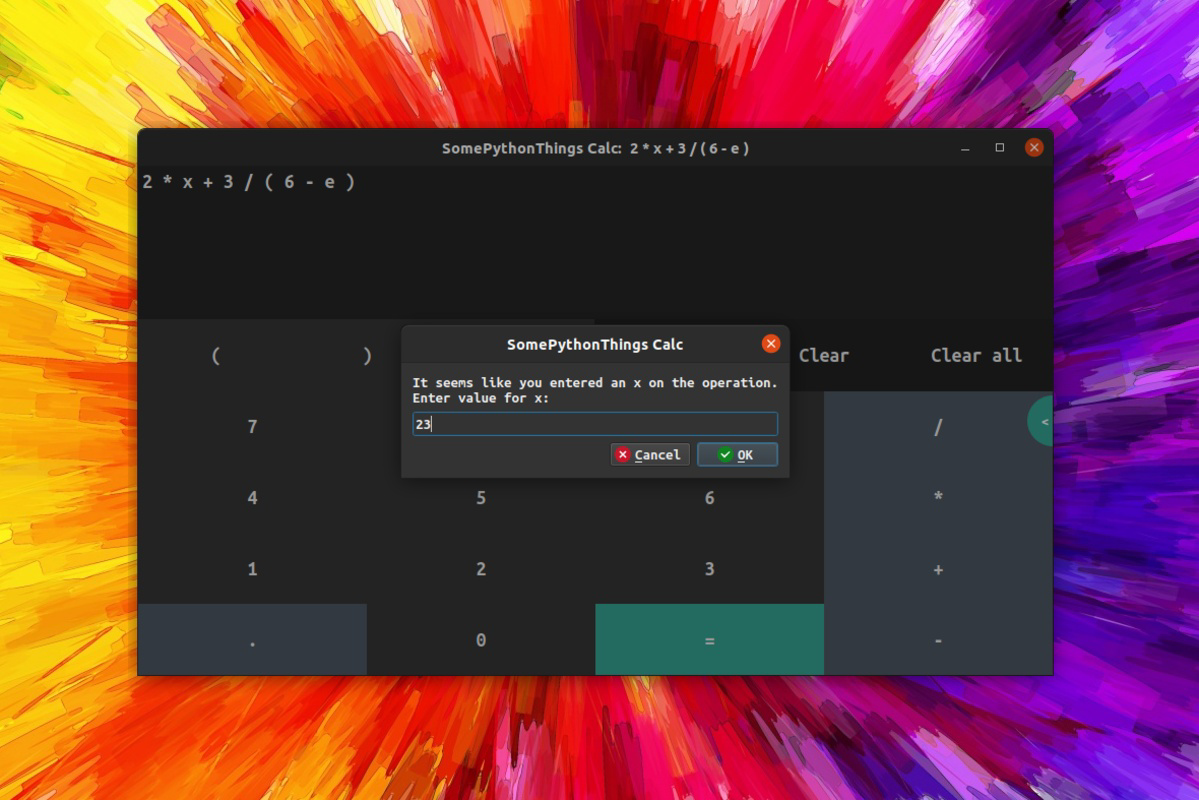Click the decimal point key
Image resolution: width=1199 pixels, height=800 pixels.
pos(252,640)
